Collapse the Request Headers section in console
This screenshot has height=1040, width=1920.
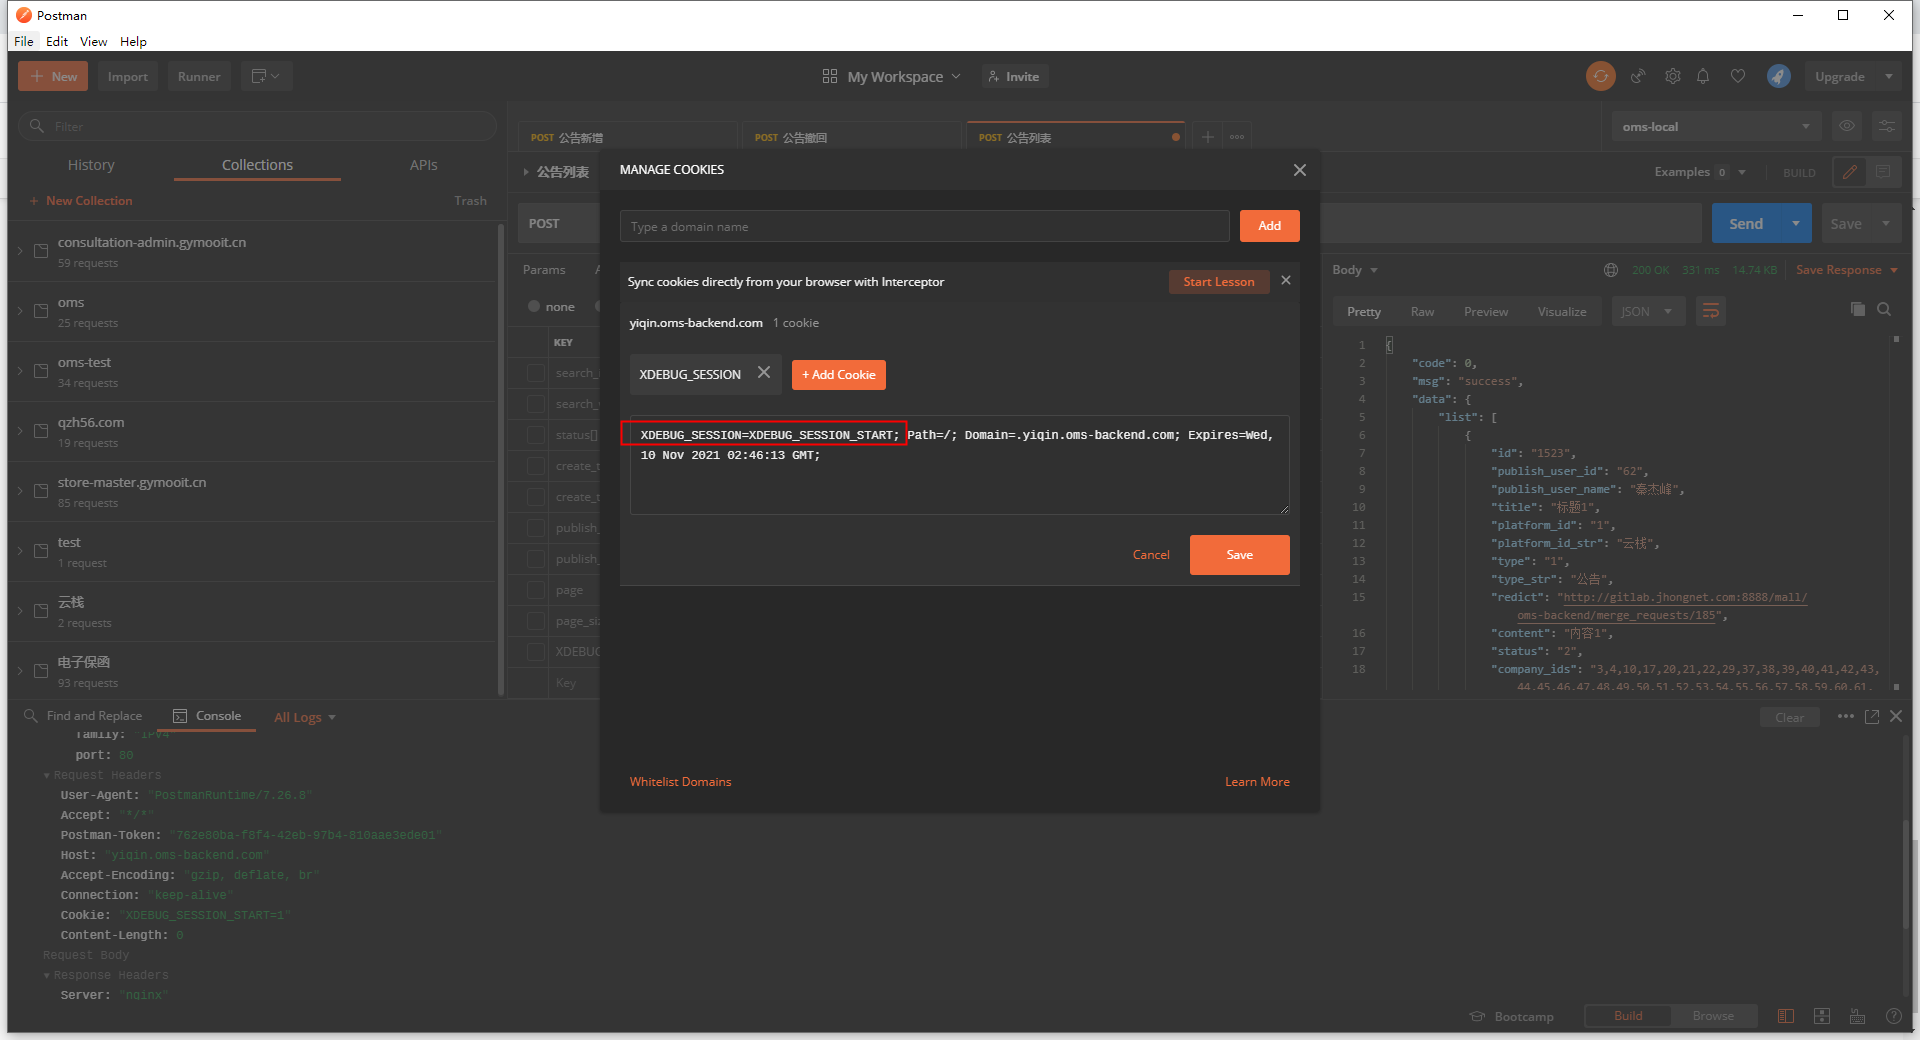click(x=47, y=775)
